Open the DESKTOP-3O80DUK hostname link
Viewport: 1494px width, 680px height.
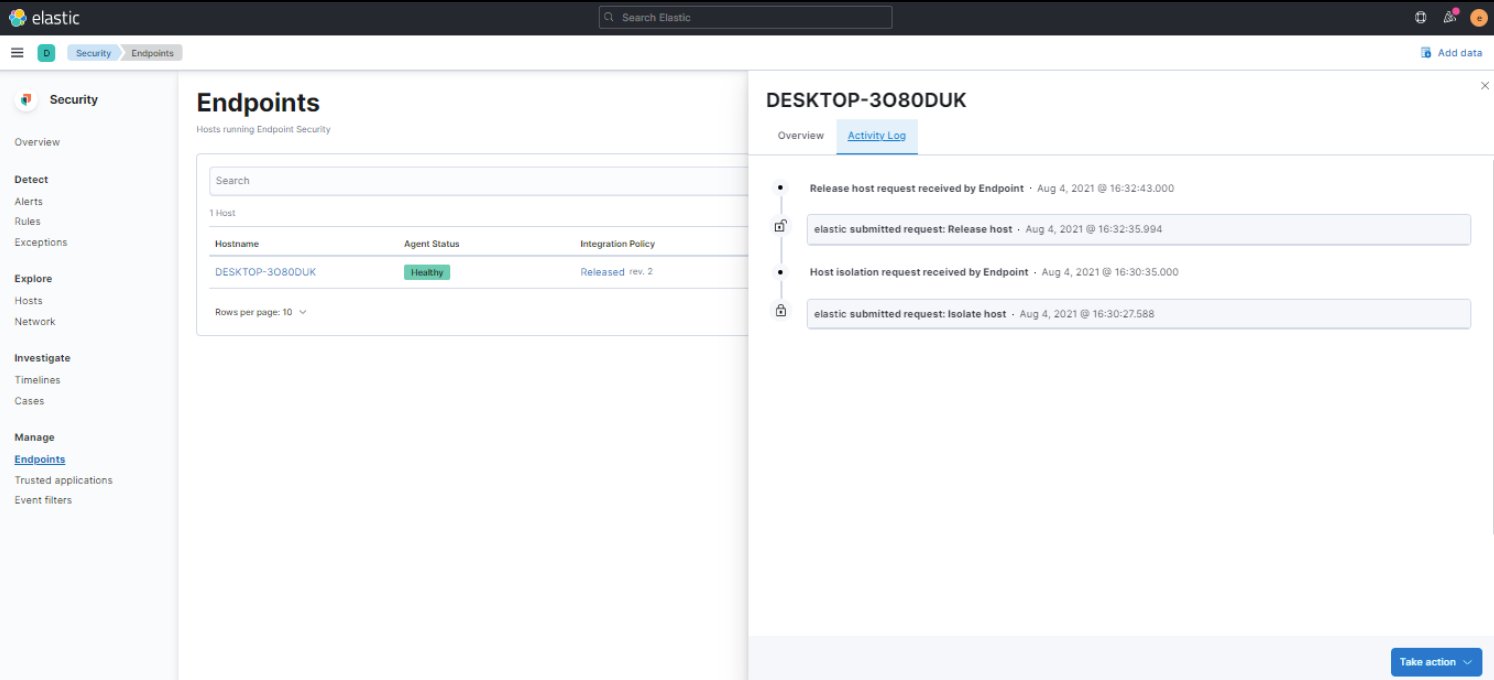[x=266, y=271]
